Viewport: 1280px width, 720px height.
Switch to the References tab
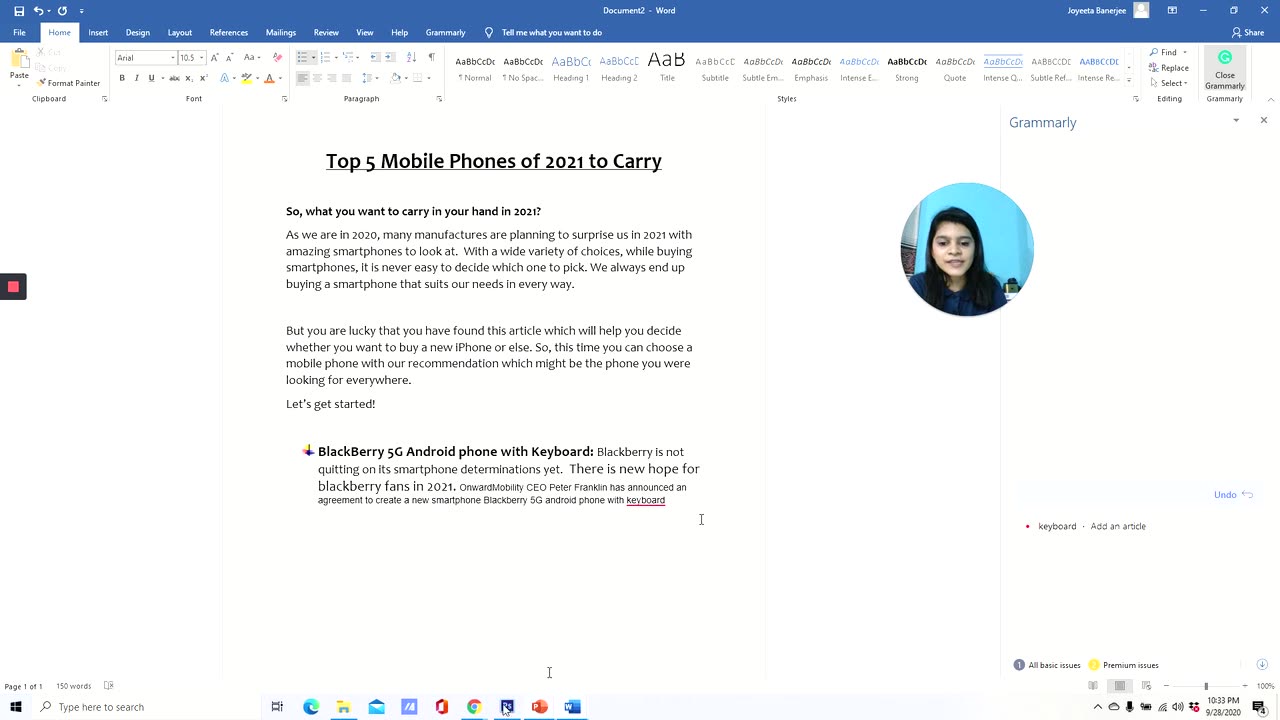229,32
